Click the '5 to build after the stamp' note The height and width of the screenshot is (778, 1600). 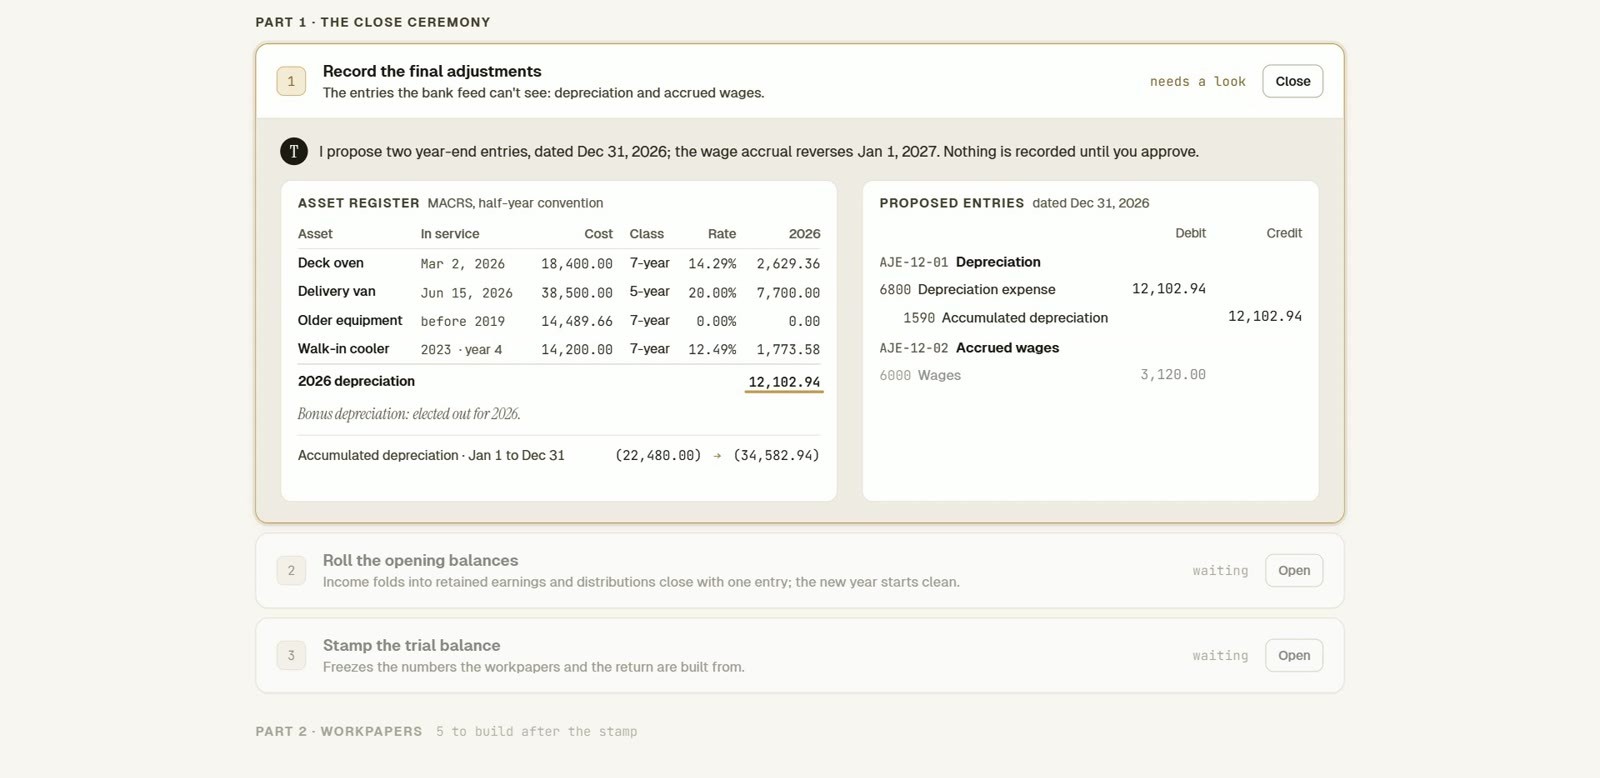[536, 732]
